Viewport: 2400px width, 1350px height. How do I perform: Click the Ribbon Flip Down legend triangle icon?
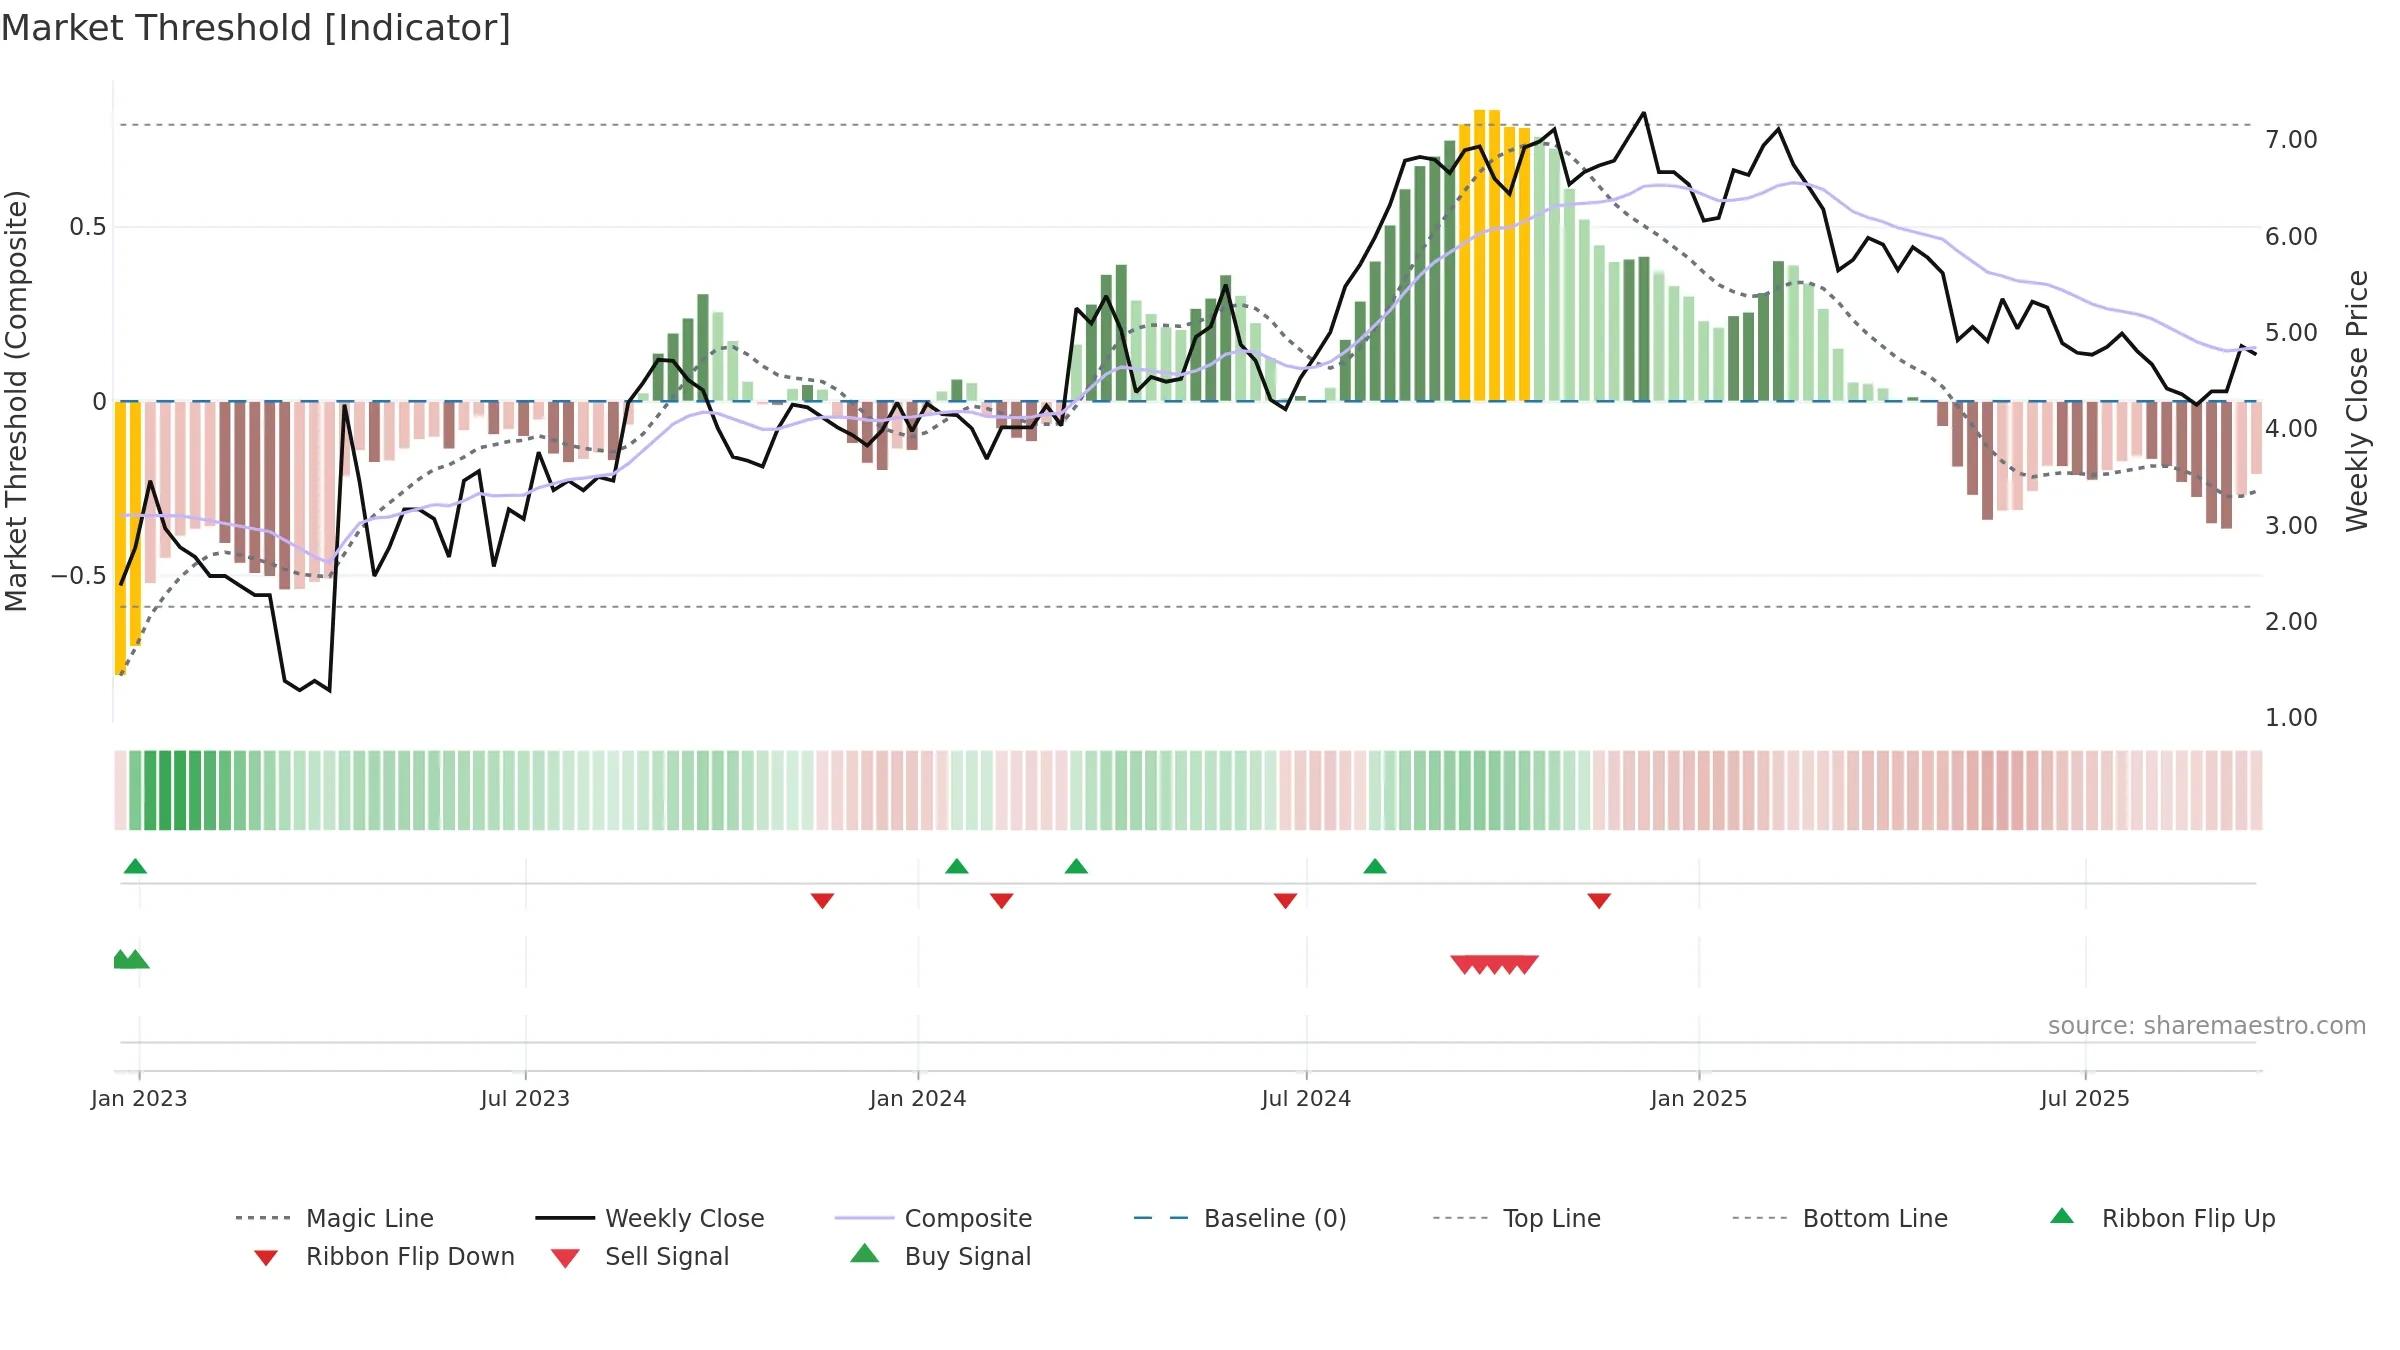click(266, 1258)
